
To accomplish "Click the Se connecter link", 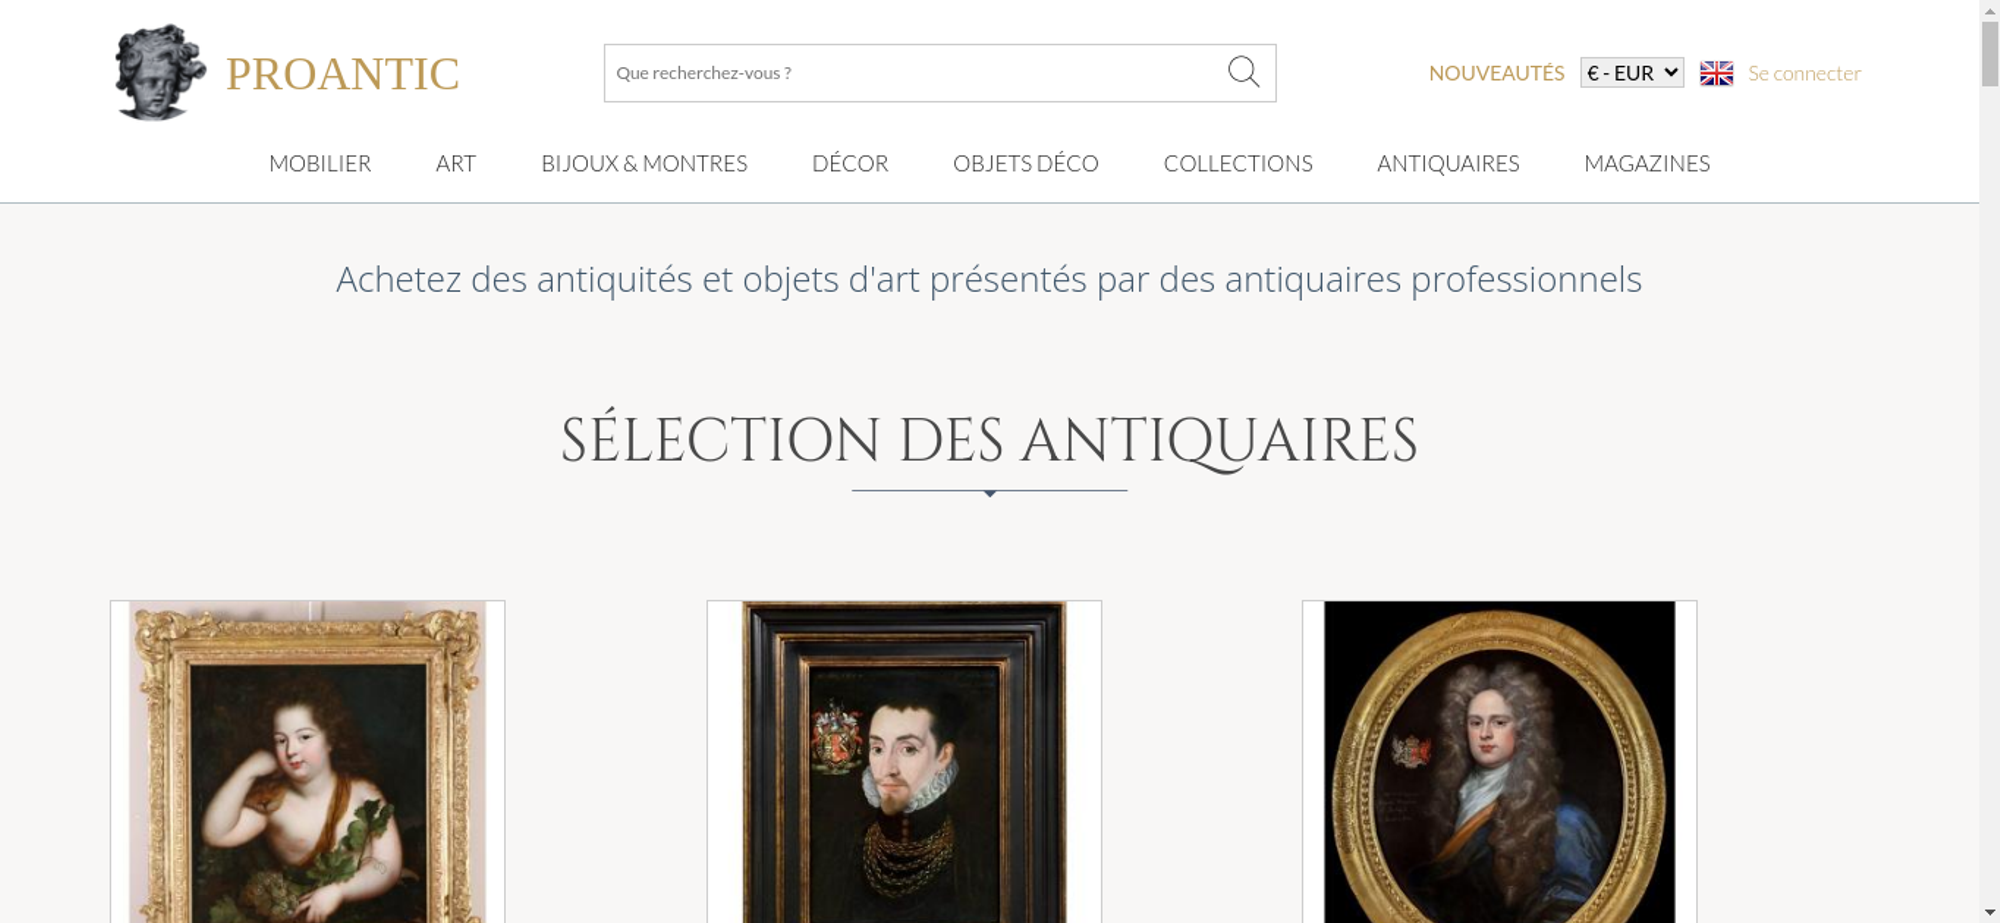I will click(1804, 73).
